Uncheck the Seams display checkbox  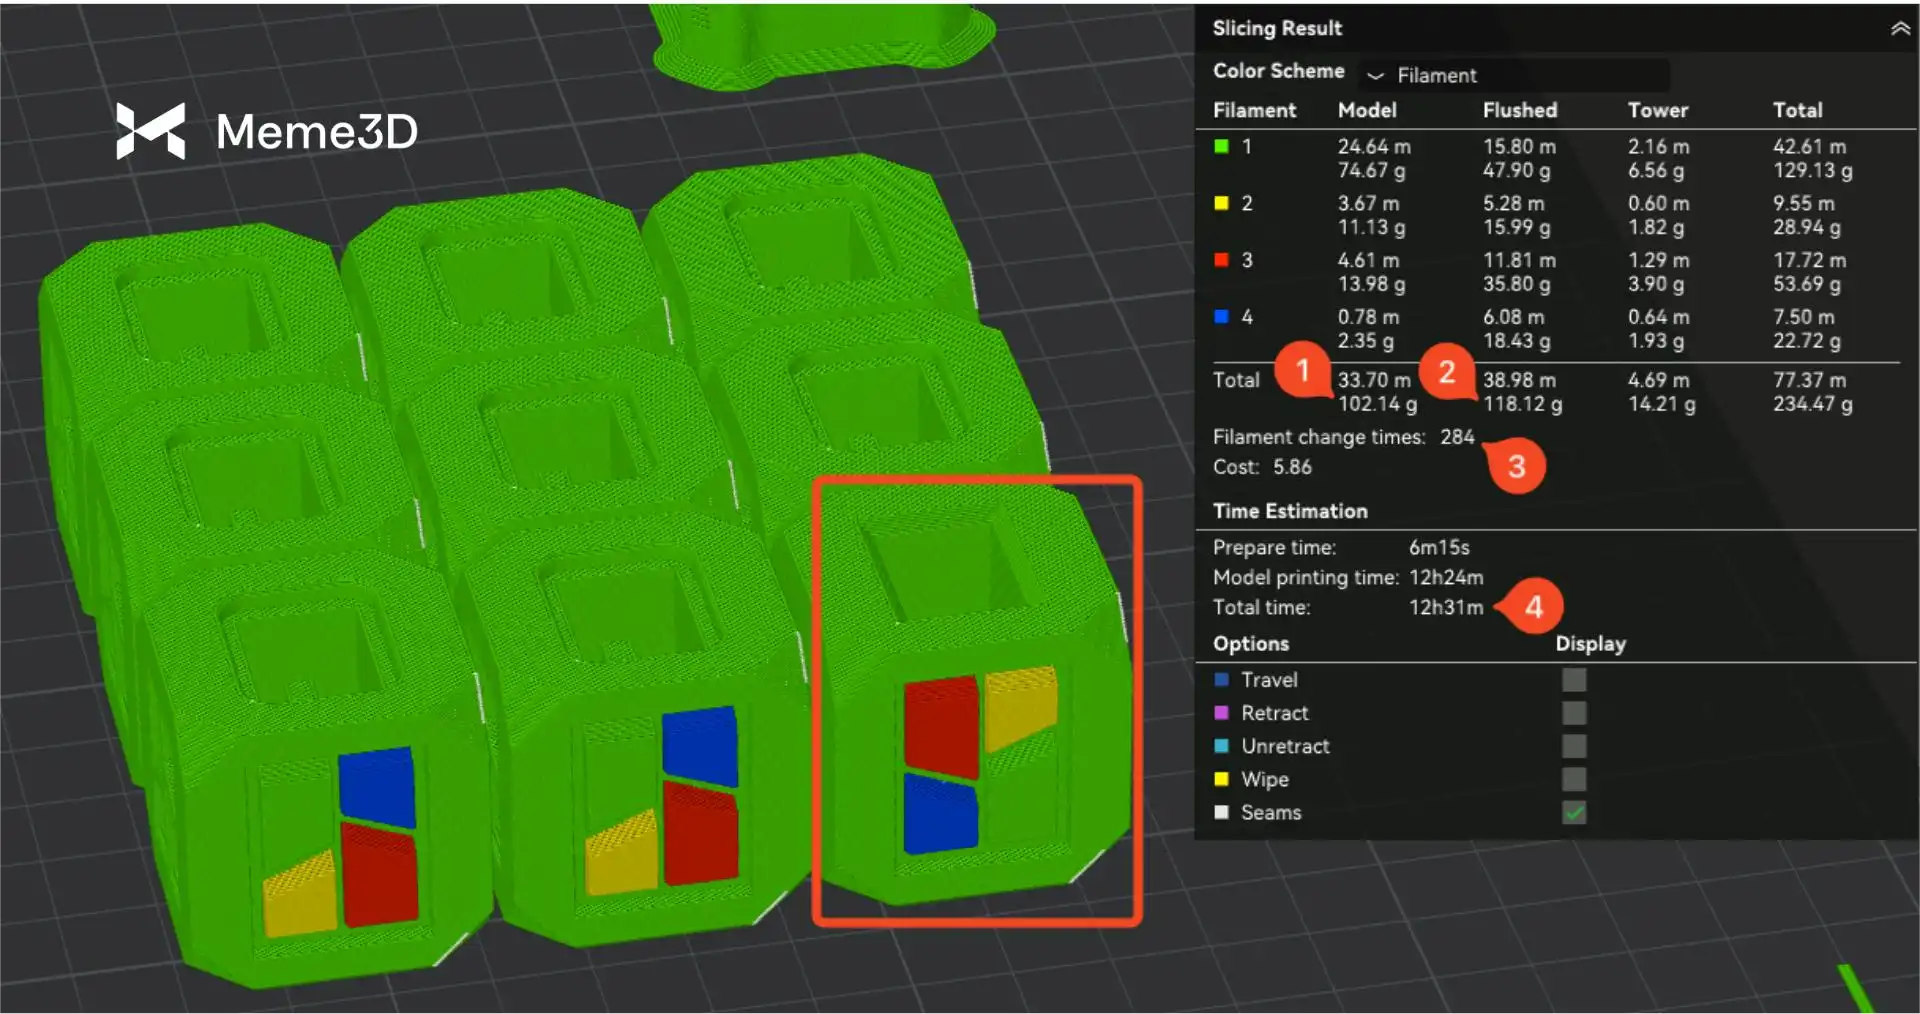pyautogui.click(x=1573, y=812)
